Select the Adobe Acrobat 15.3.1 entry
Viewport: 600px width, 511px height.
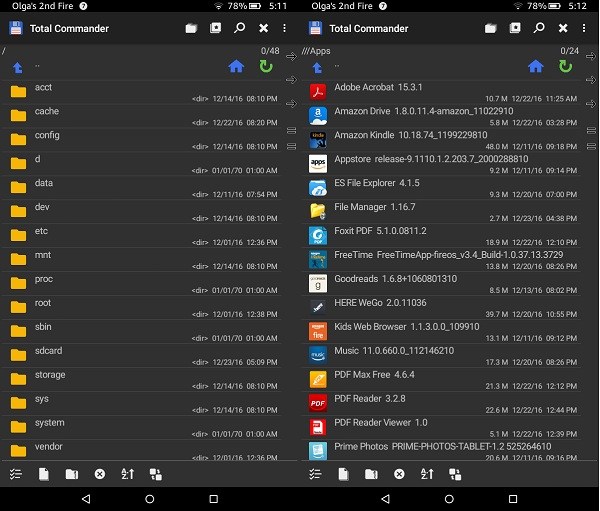pyautogui.click(x=442, y=92)
